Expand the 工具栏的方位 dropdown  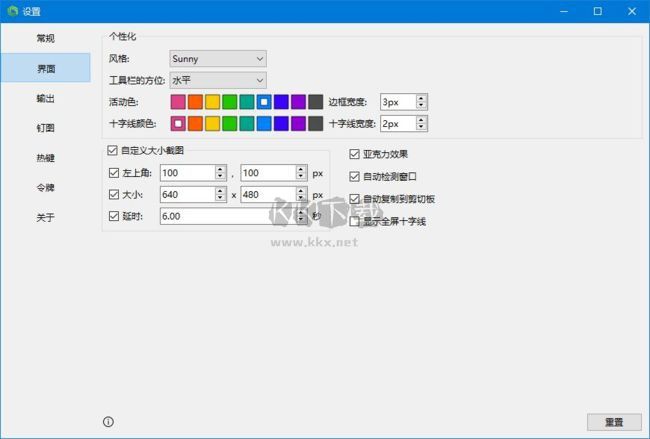click(x=218, y=80)
